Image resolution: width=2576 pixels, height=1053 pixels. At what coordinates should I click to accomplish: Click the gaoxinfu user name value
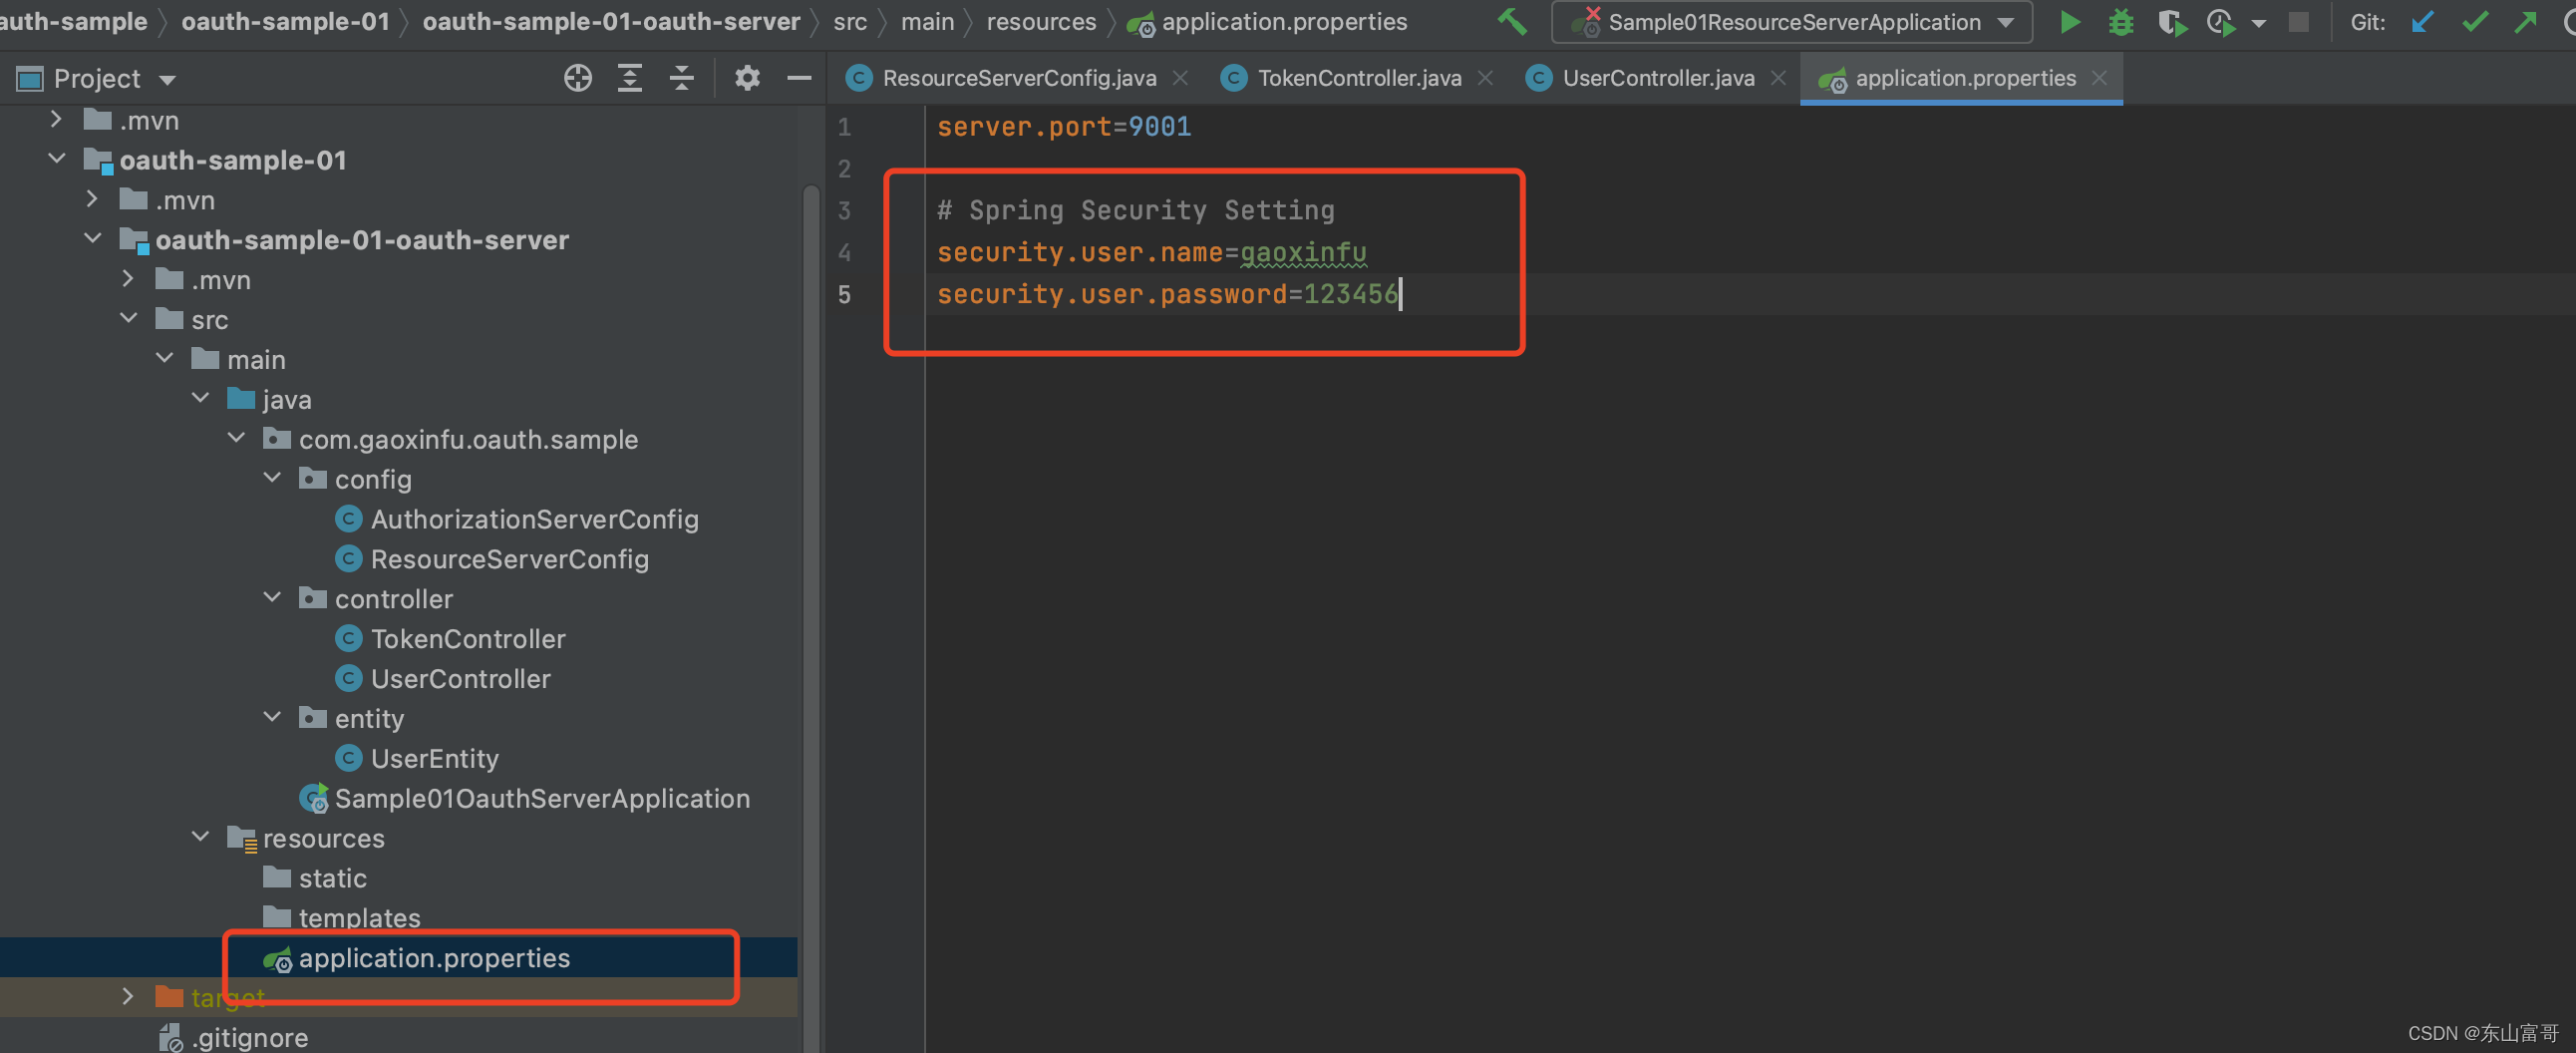pyautogui.click(x=1303, y=253)
